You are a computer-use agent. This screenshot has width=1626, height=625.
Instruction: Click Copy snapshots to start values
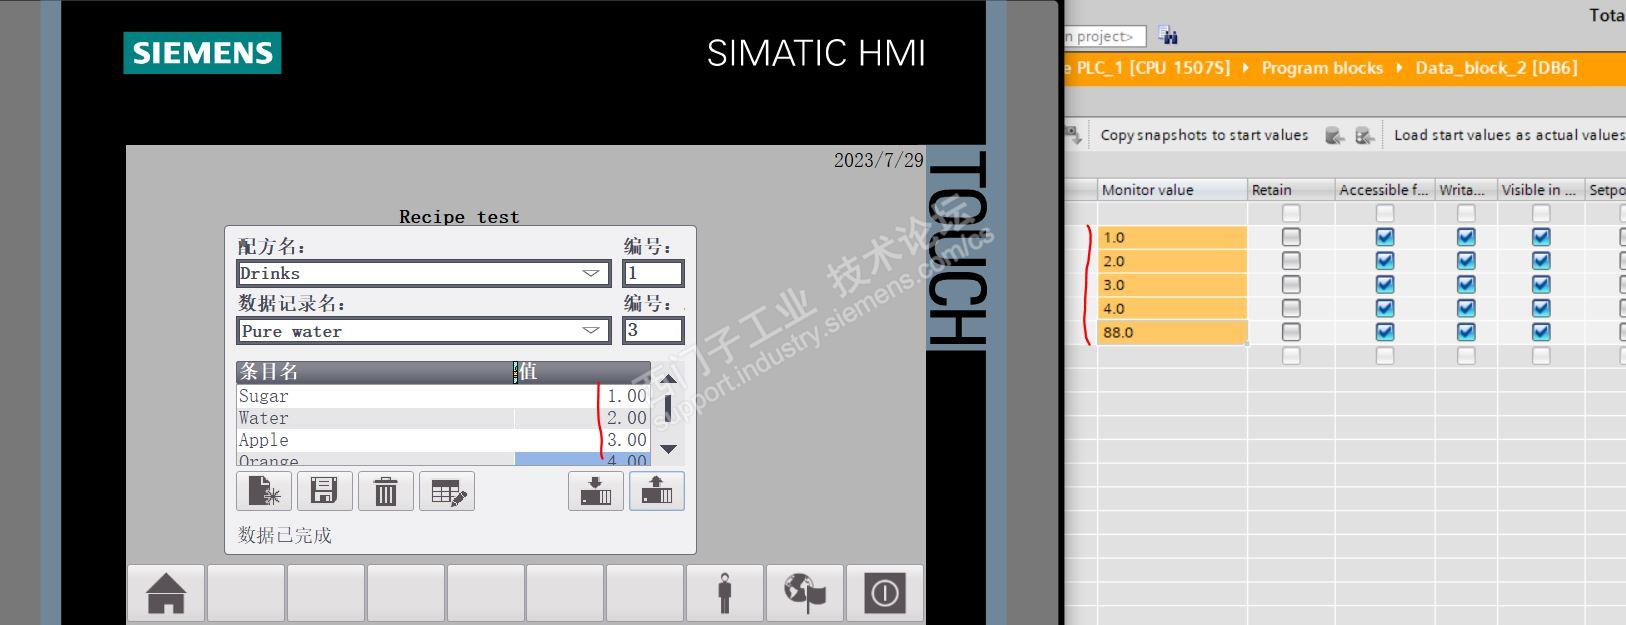1204,135
